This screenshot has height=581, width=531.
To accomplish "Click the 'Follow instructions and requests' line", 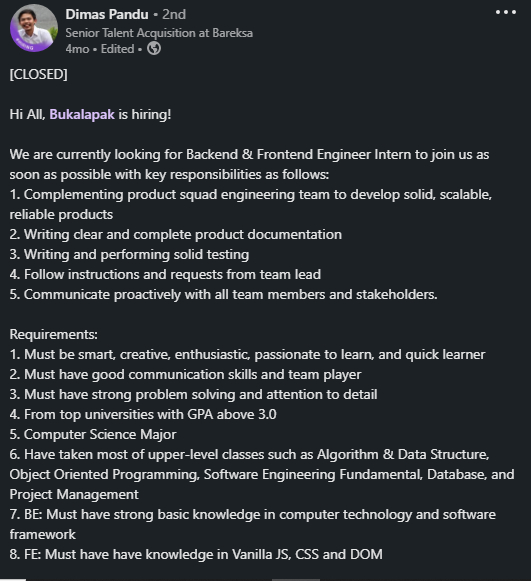I will click(165, 274).
